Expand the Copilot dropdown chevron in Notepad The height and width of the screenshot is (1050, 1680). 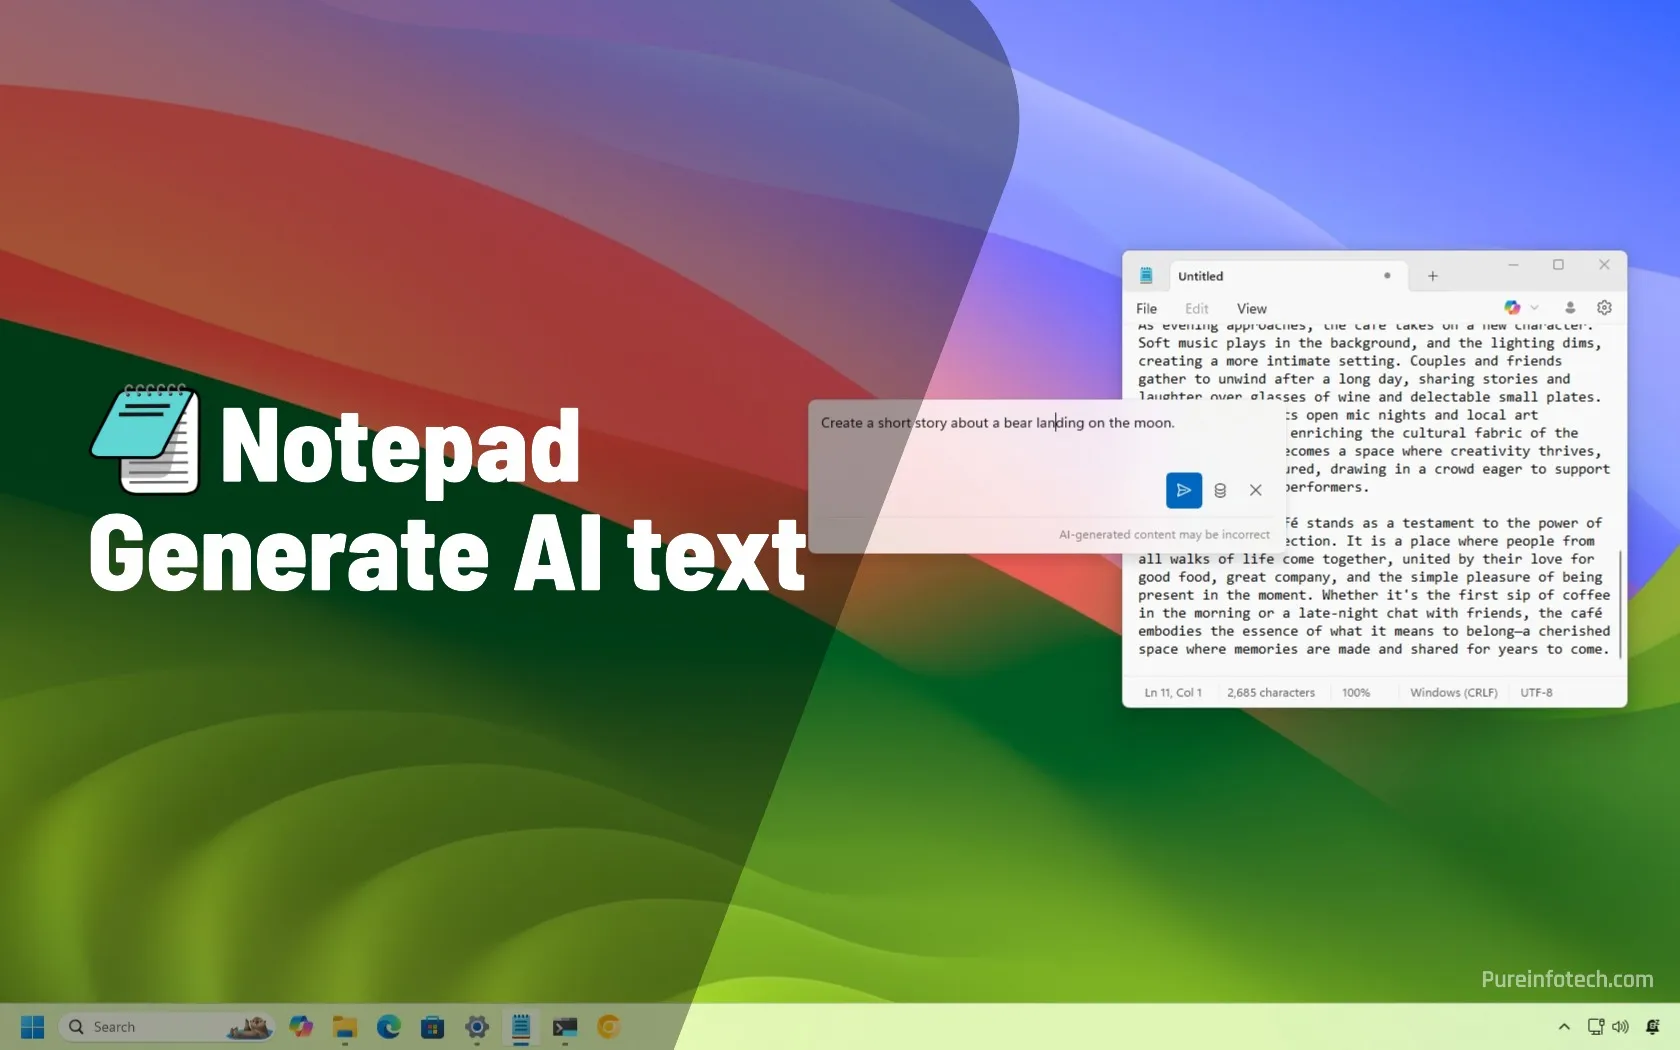click(1534, 308)
